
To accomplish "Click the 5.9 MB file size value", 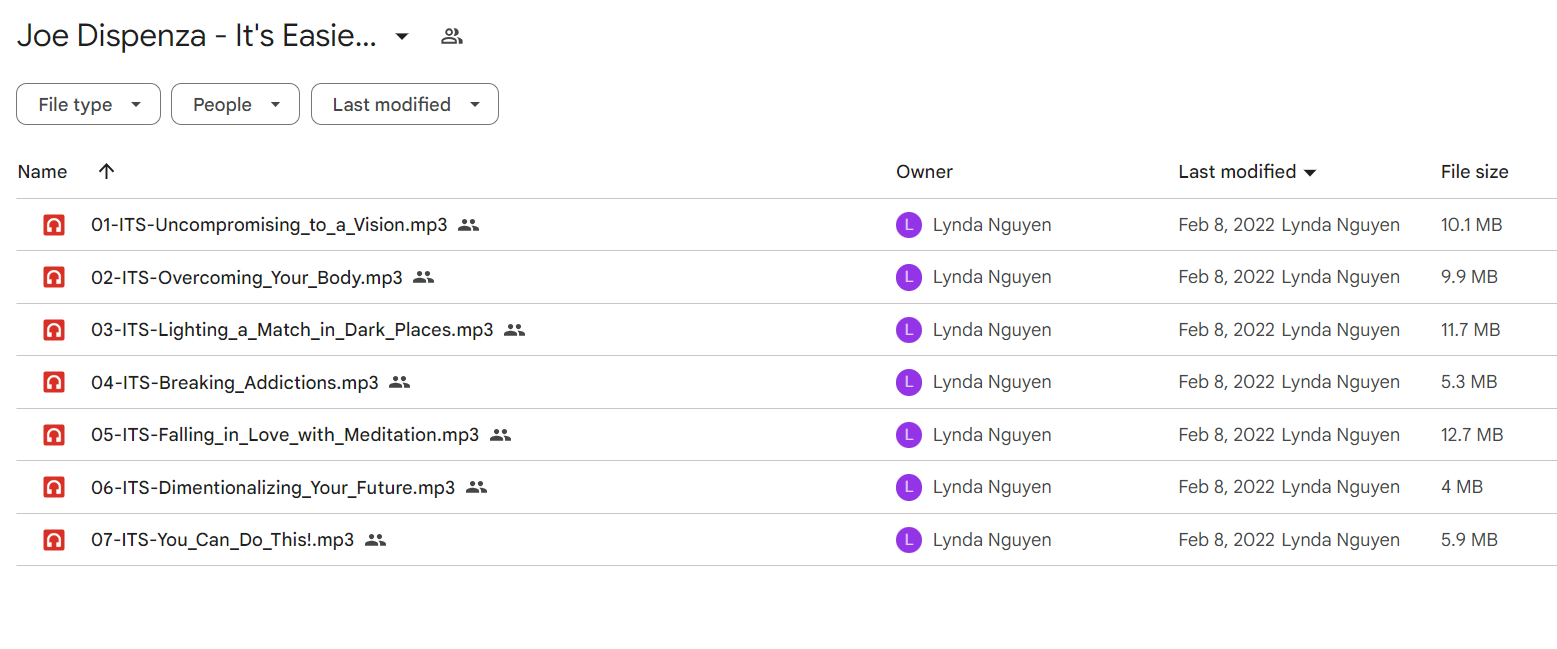I will (x=1469, y=540).
